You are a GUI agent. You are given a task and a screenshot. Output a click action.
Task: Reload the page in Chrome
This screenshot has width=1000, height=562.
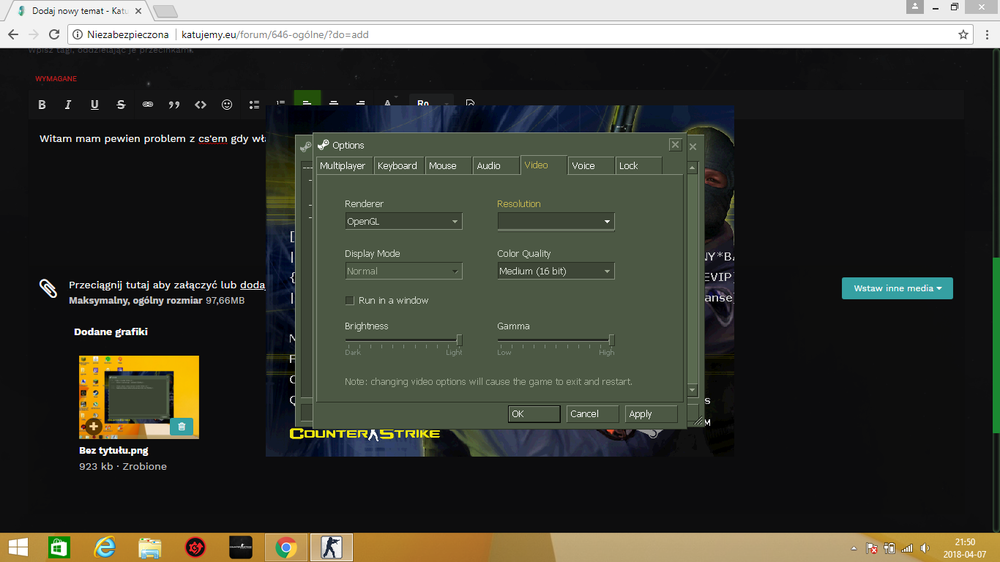click(54, 34)
